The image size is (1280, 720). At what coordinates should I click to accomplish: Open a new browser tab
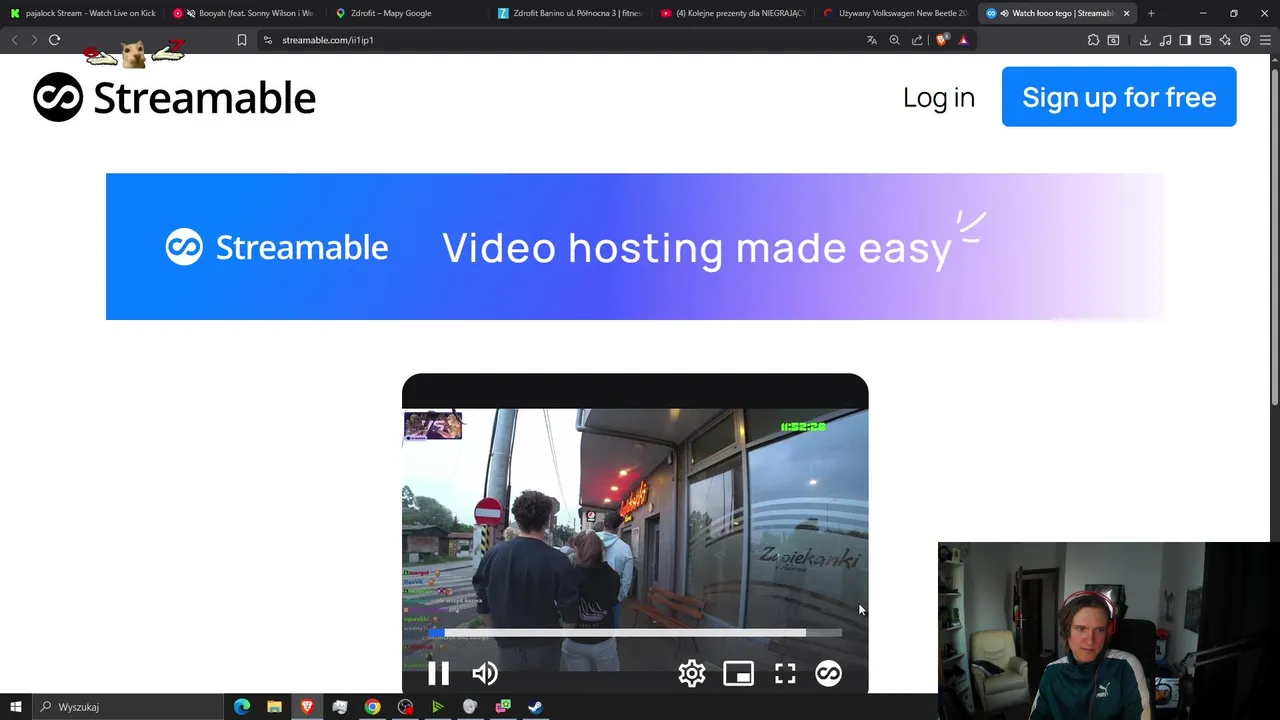tap(1151, 13)
